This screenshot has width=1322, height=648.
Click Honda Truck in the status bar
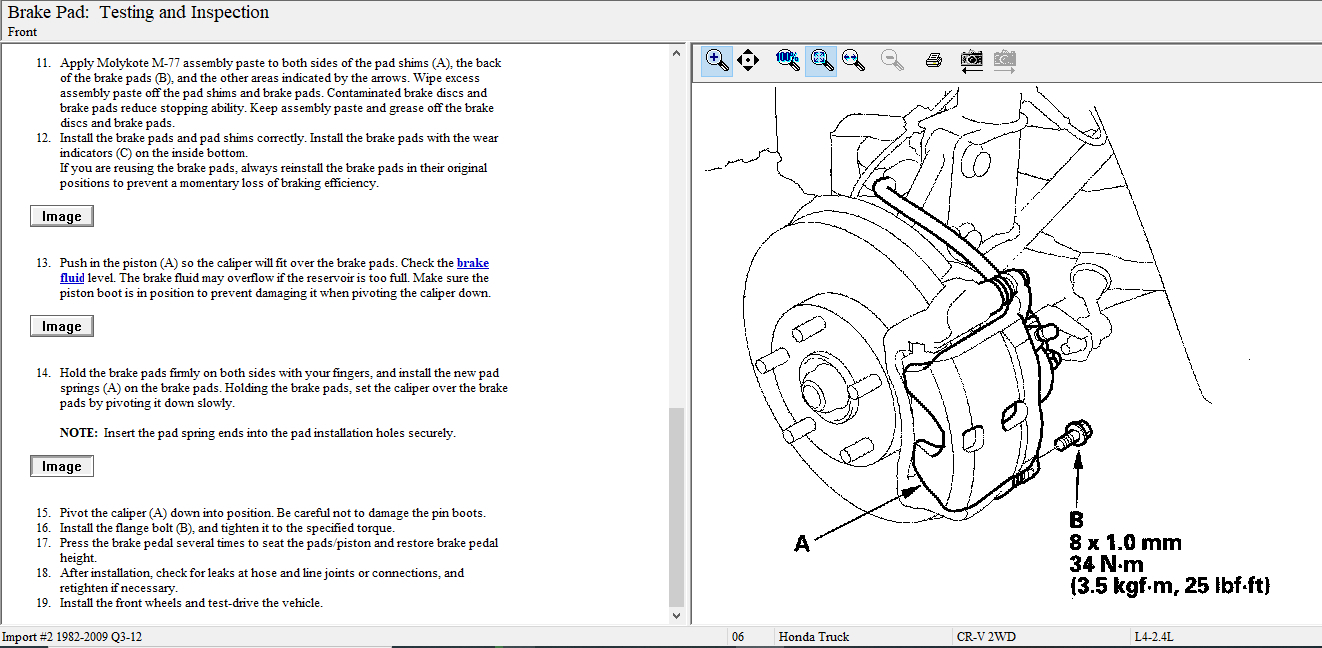814,637
